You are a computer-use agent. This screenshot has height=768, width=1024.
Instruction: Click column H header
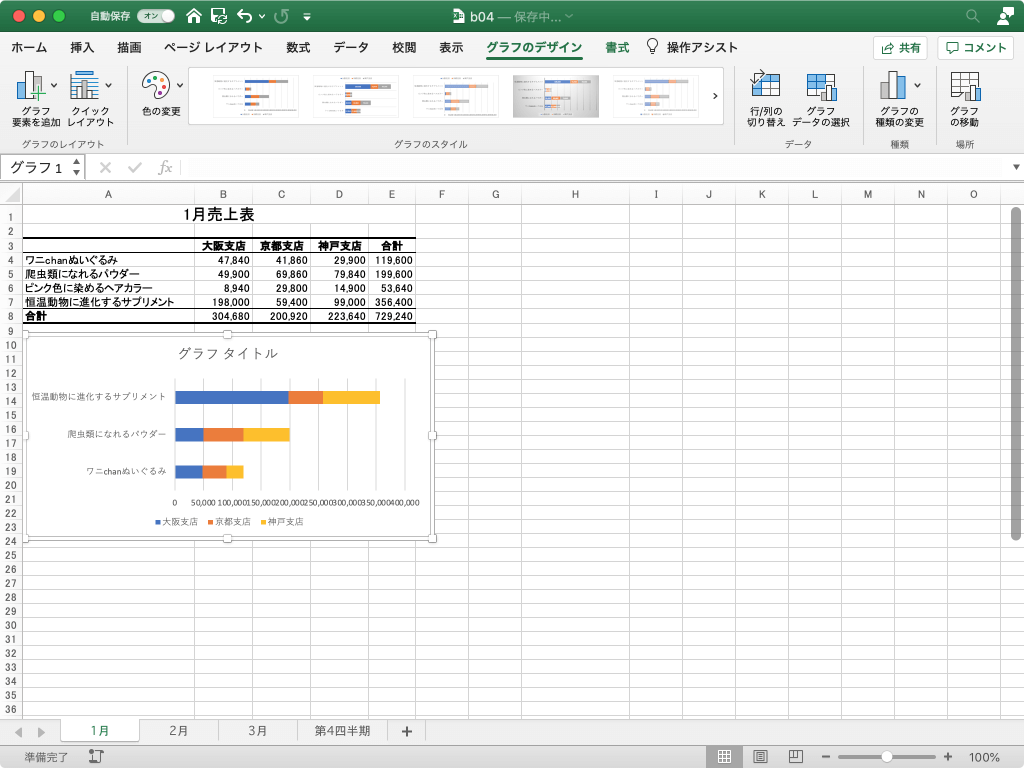point(575,194)
